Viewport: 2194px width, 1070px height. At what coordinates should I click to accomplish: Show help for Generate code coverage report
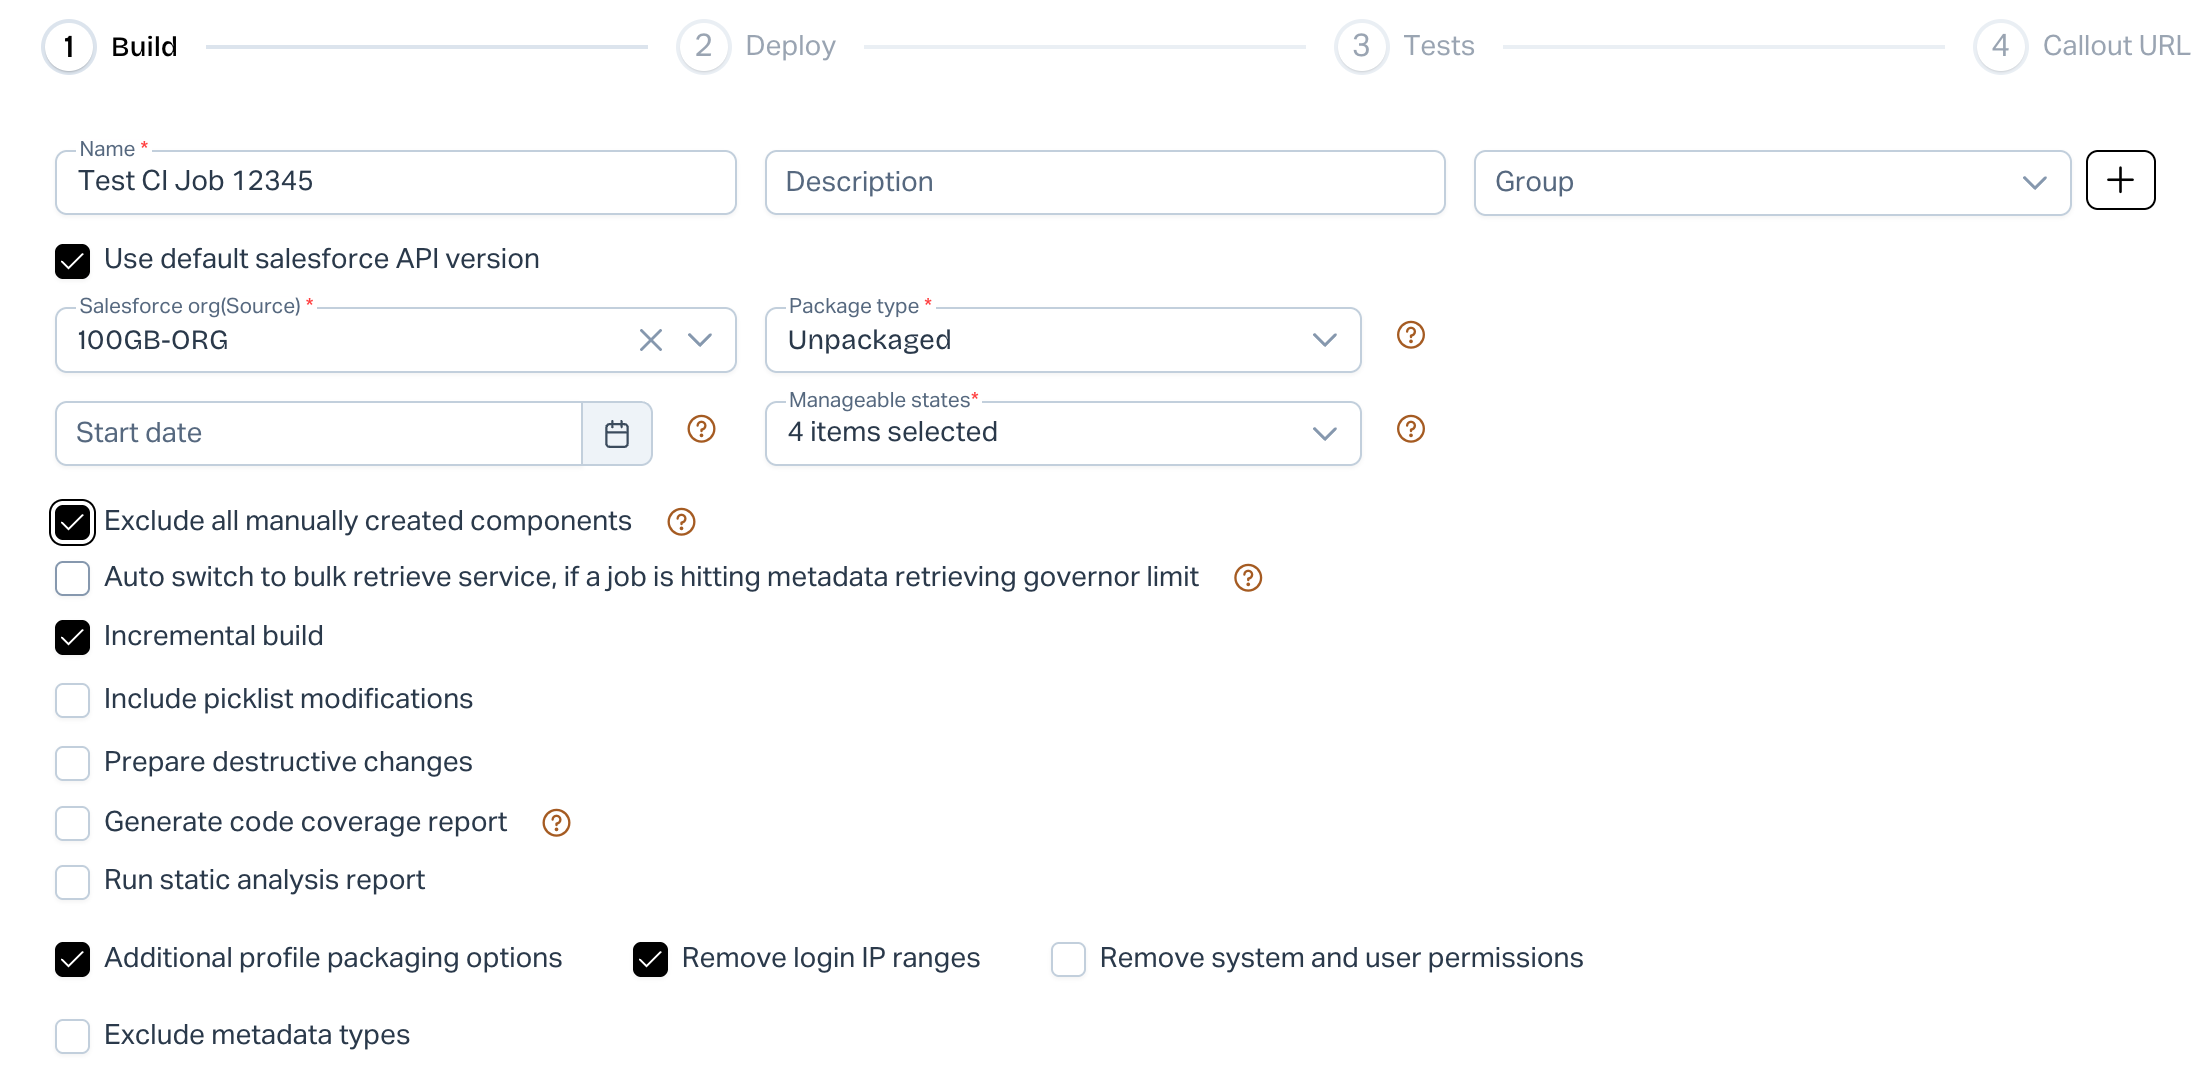coord(556,823)
